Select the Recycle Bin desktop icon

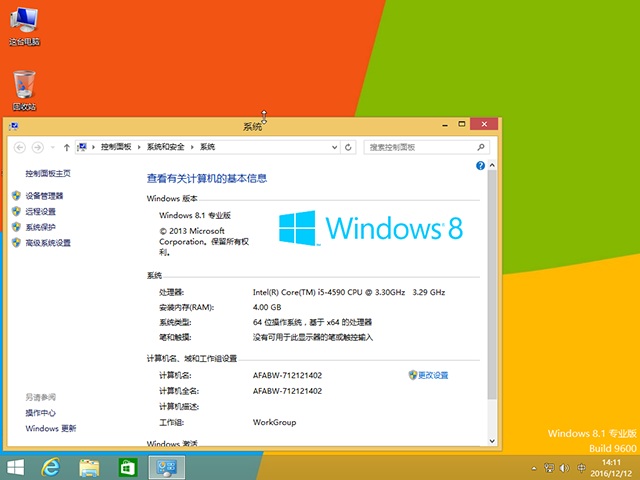point(24,90)
